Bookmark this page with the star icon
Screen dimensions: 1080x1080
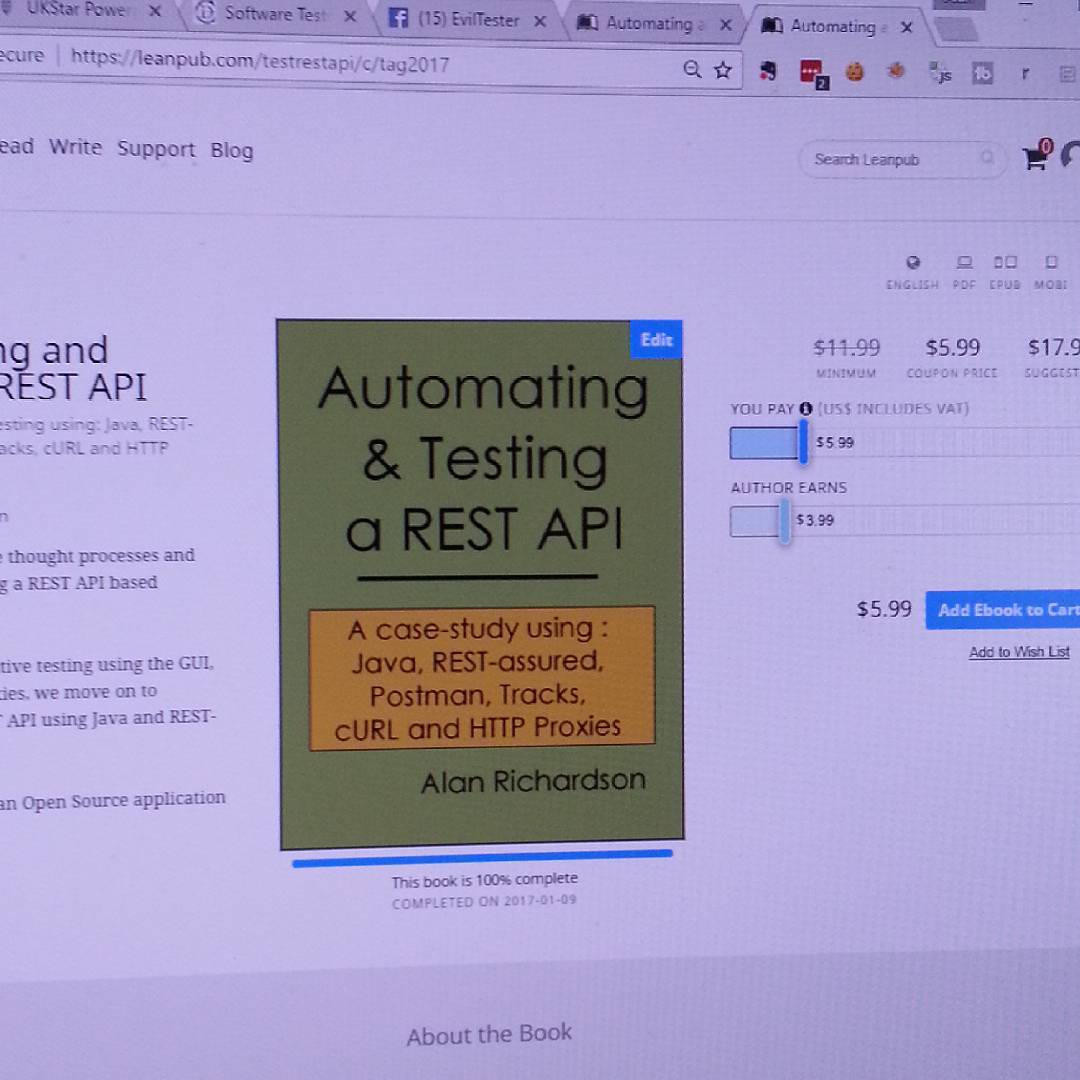coord(723,70)
